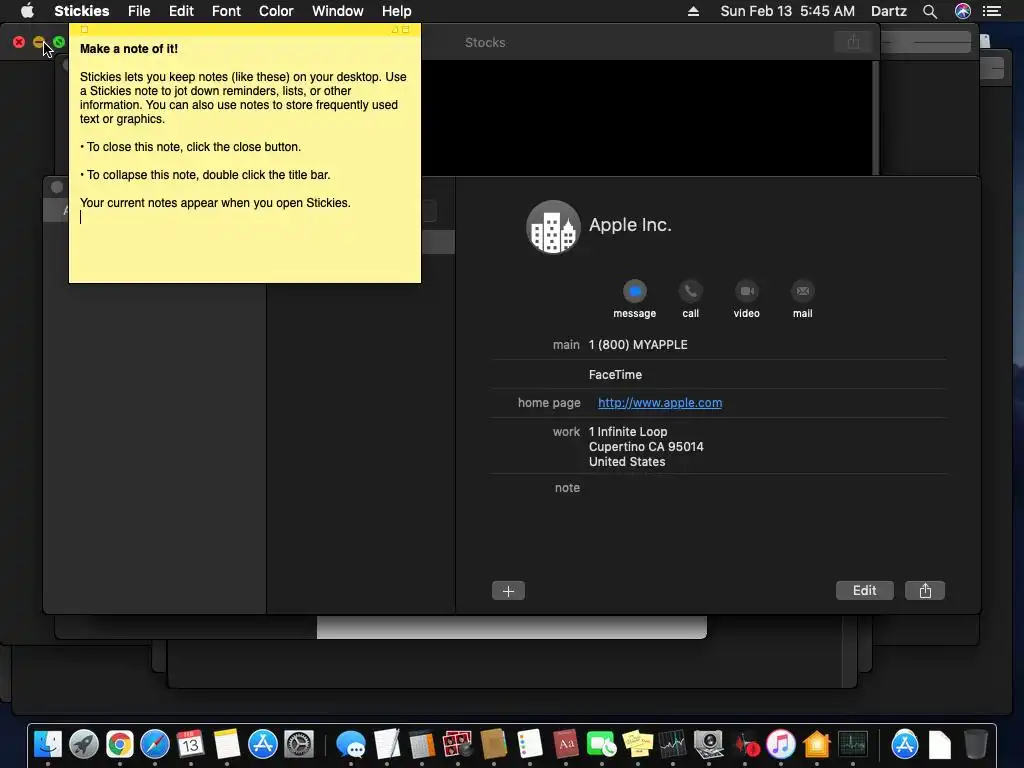Image resolution: width=1024 pixels, height=768 pixels.
Task: Open the File menu
Action: (x=139, y=11)
